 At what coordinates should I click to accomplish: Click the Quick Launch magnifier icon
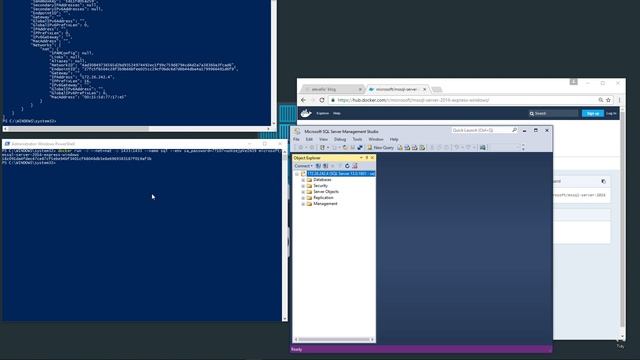[x=514, y=130]
